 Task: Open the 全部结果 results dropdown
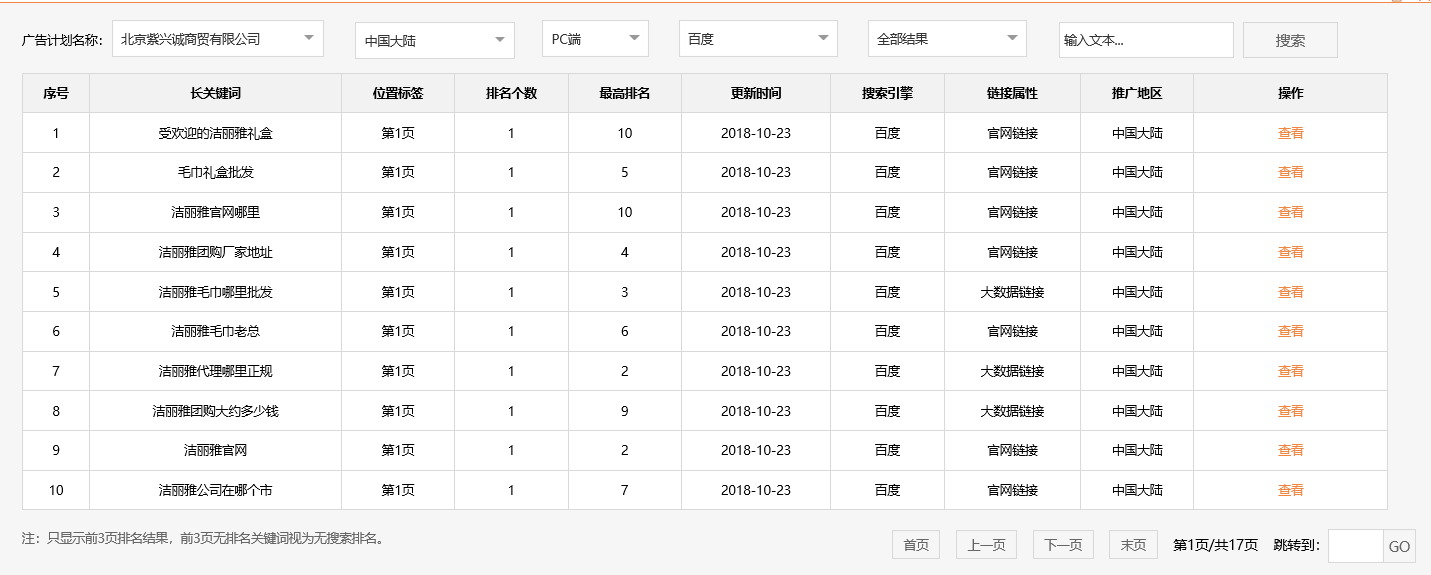click(947, 39)
